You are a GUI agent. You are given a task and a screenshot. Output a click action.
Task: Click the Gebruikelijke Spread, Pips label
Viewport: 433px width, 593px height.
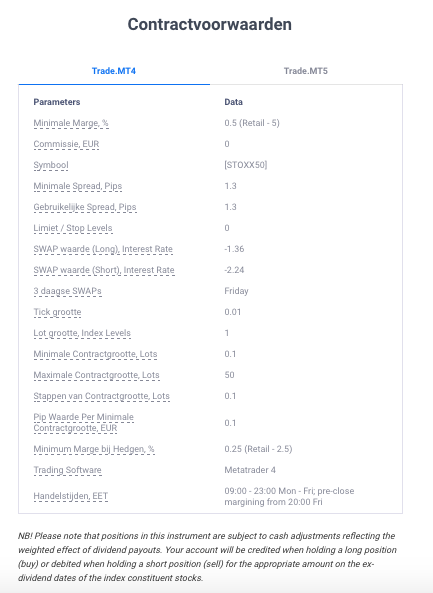85,207
